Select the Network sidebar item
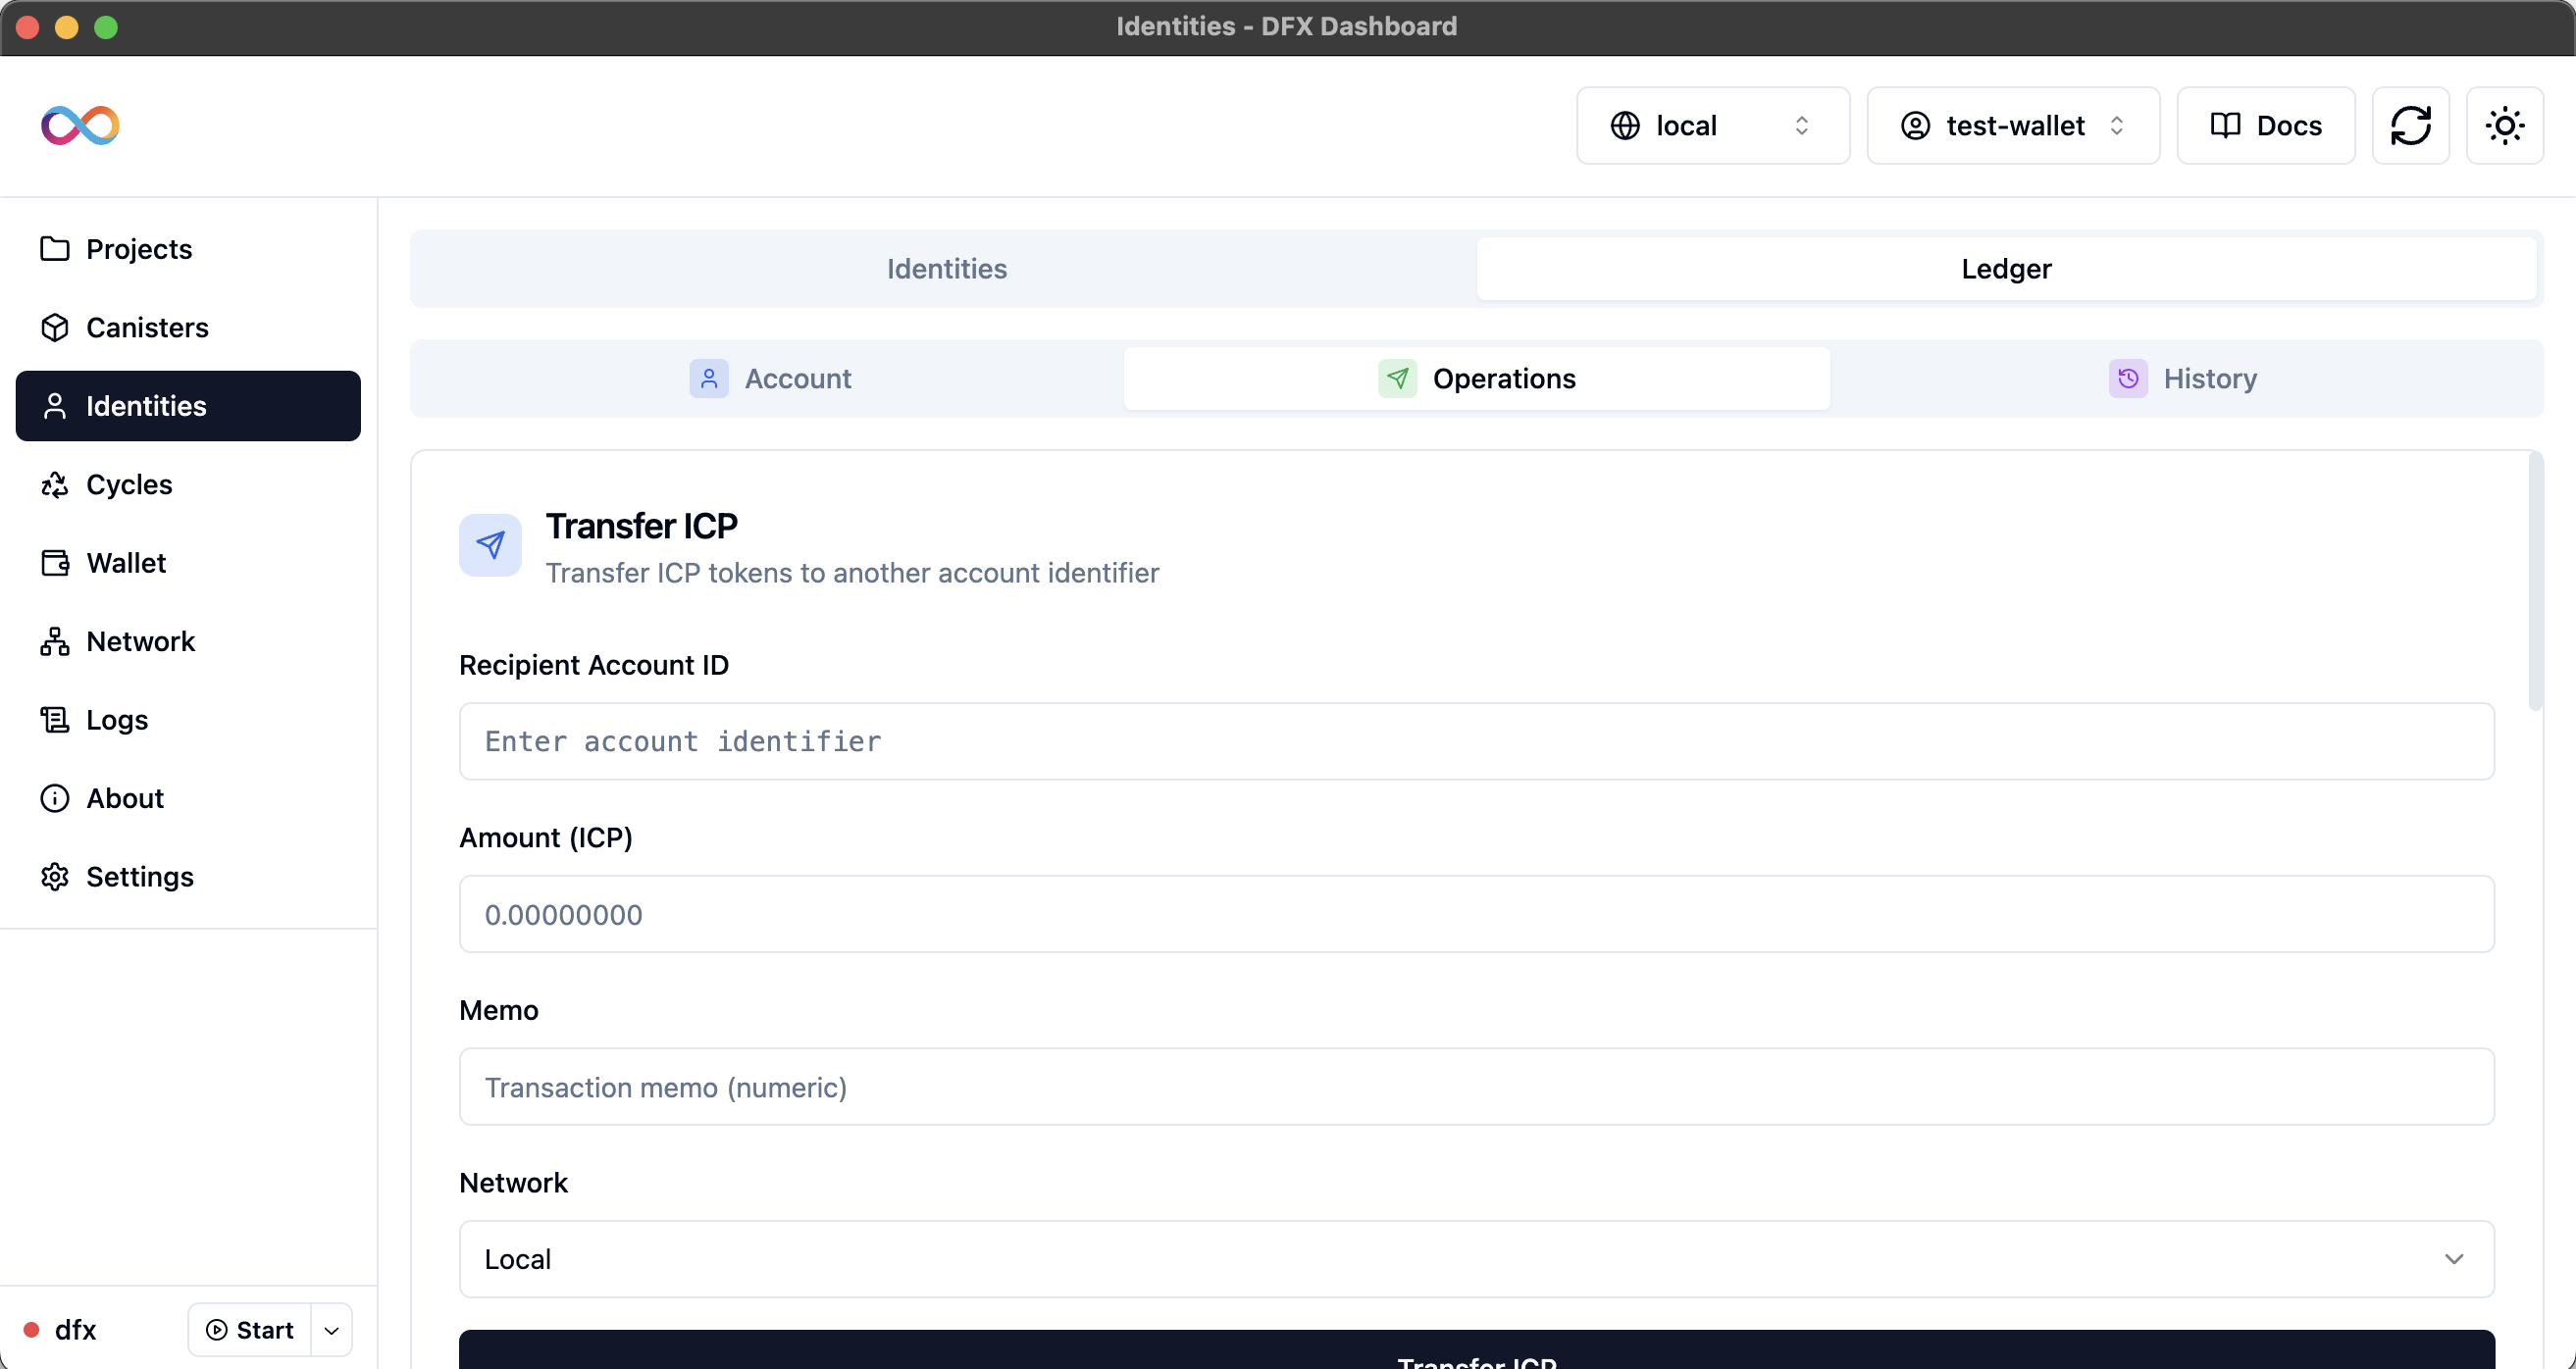 pyautogui.click(x=140, y=641)
